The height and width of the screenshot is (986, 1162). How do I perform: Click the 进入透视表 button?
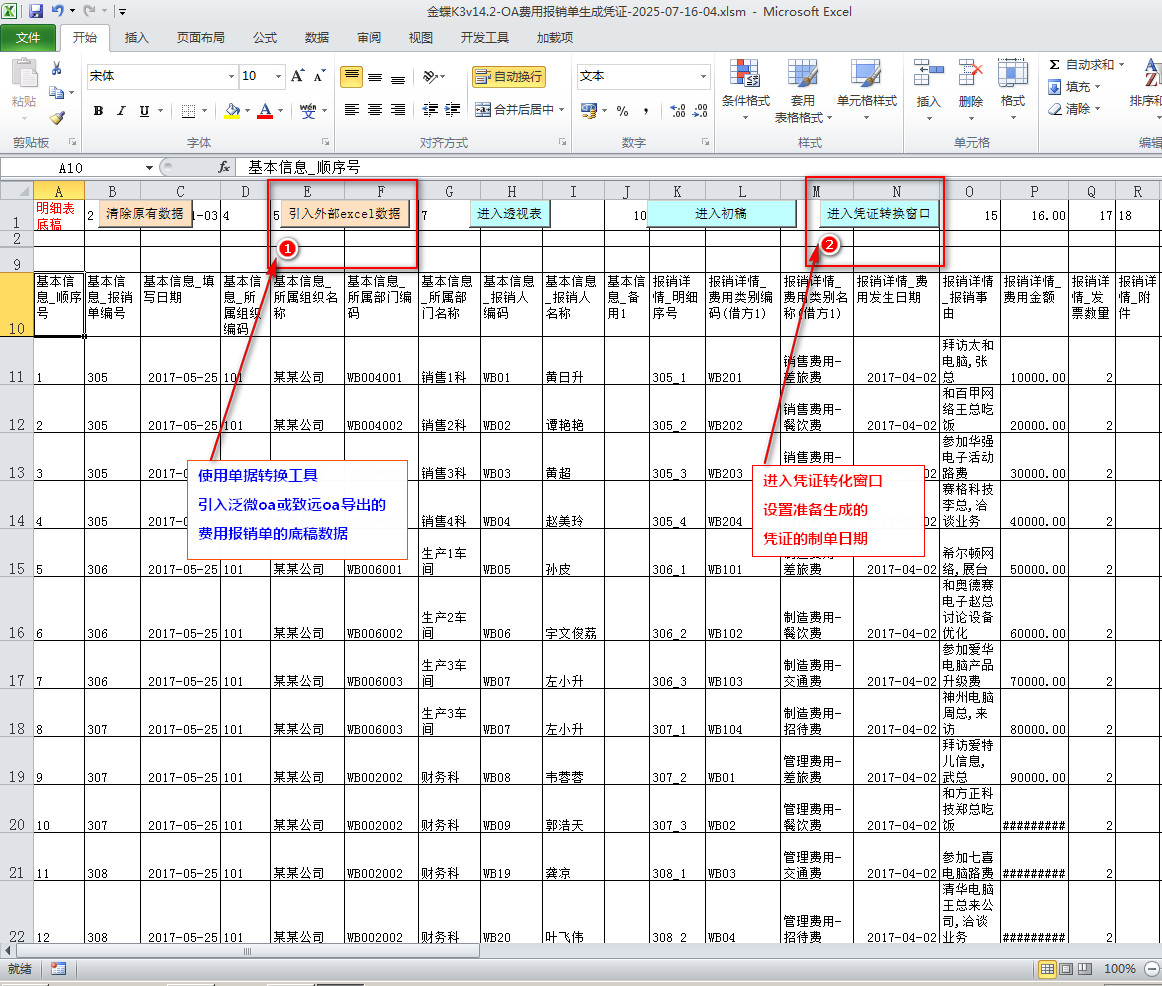coord(509,213)
